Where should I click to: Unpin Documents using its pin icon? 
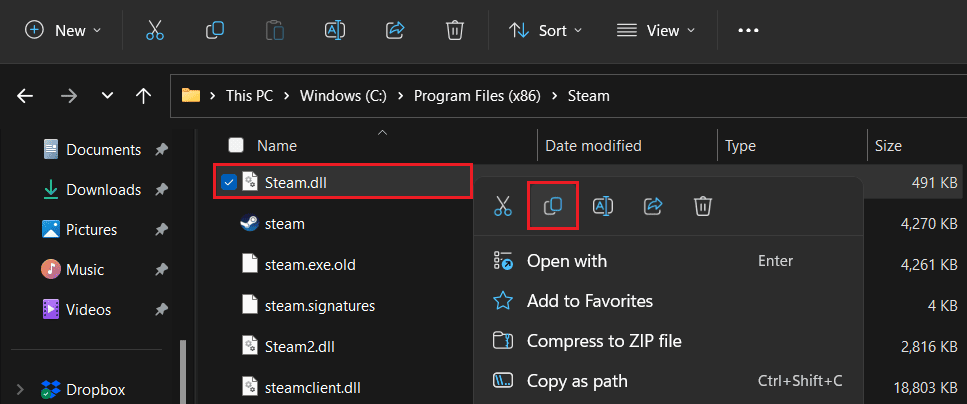pos(160,149)
